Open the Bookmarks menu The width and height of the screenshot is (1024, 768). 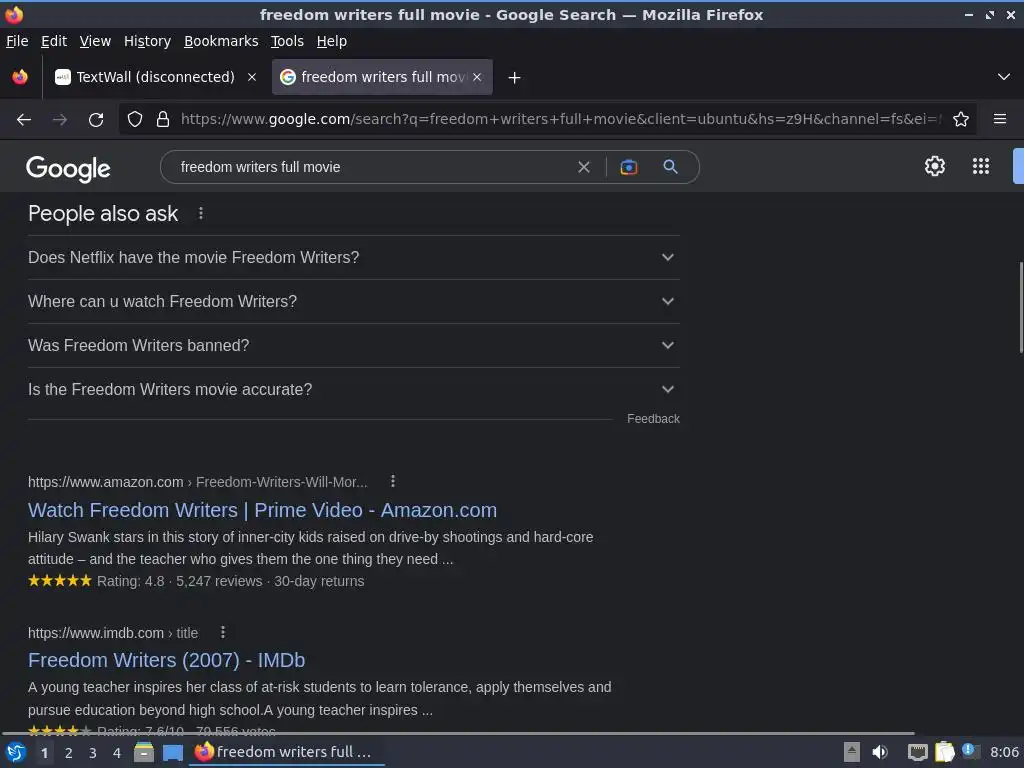coord(221,41)
